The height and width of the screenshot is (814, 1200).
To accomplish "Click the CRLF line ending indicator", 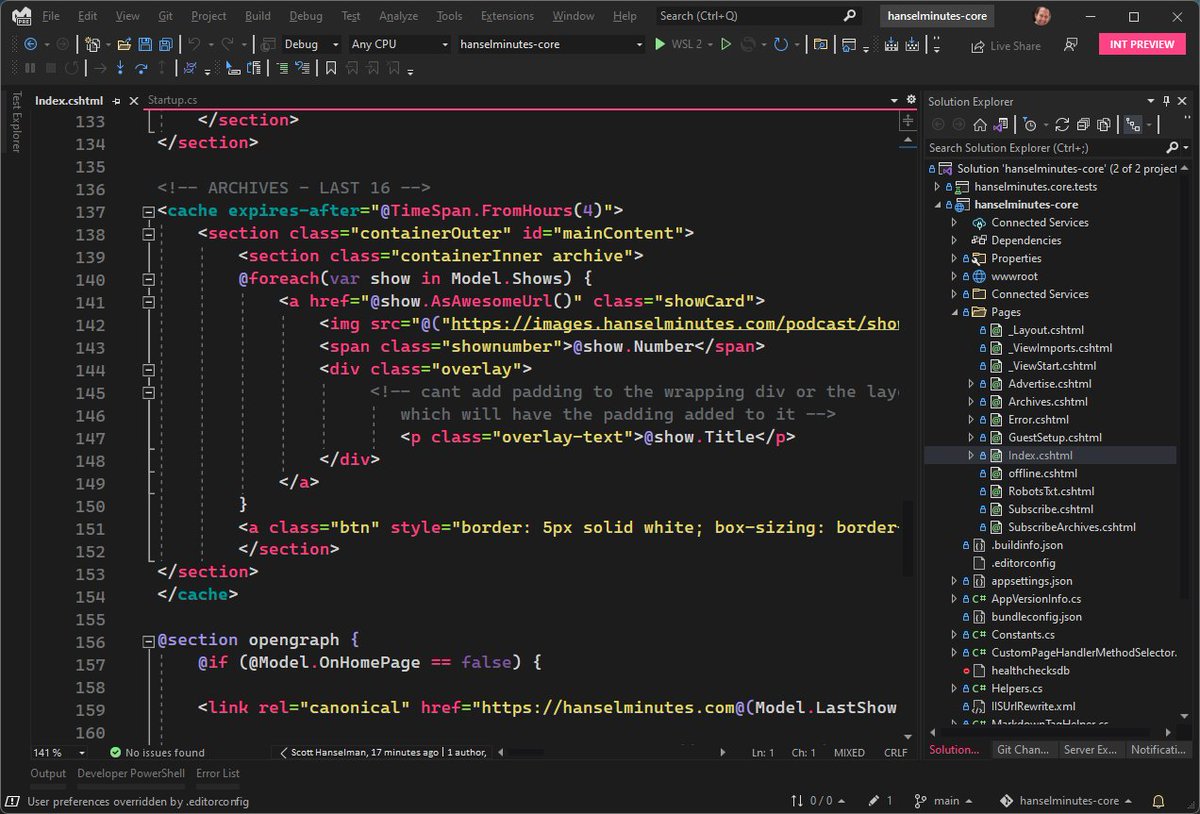I will click(896, 752).
